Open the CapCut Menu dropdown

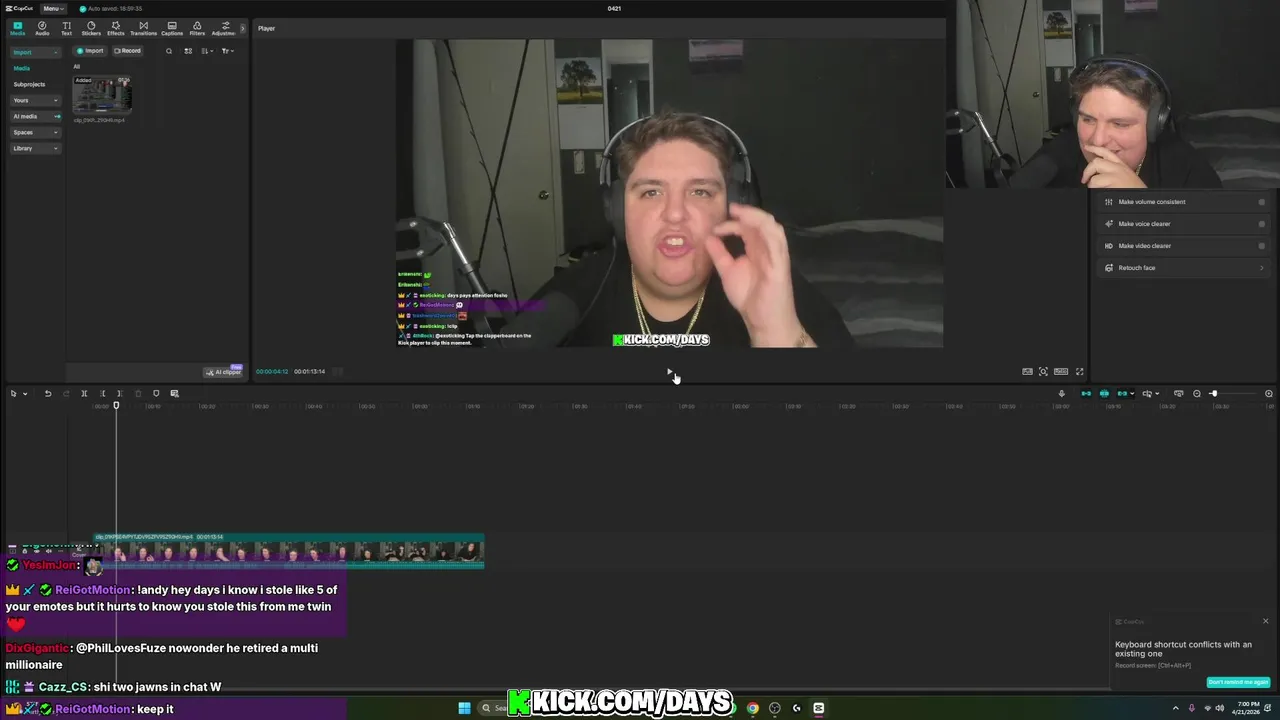(53, 8)
